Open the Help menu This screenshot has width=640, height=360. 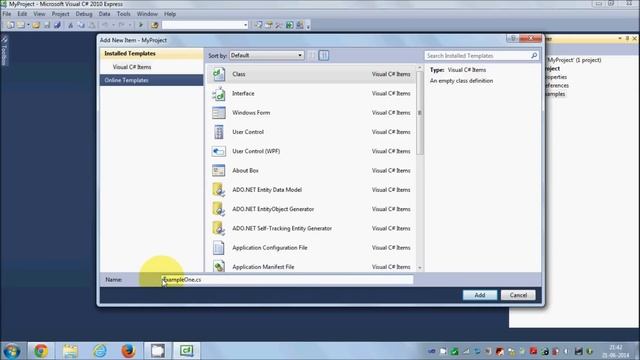170,14
